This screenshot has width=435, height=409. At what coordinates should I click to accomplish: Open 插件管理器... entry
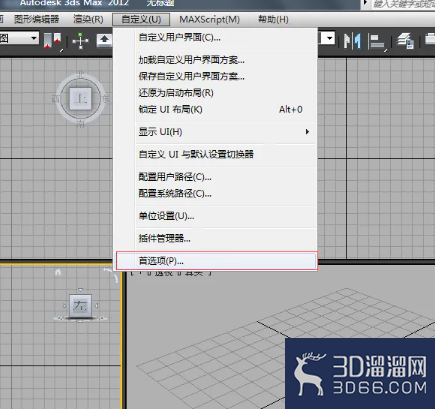click(216, 238)
